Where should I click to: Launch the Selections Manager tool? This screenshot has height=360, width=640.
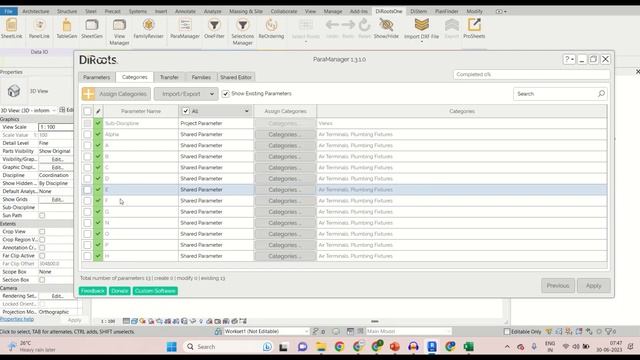[x=242, y=31]
